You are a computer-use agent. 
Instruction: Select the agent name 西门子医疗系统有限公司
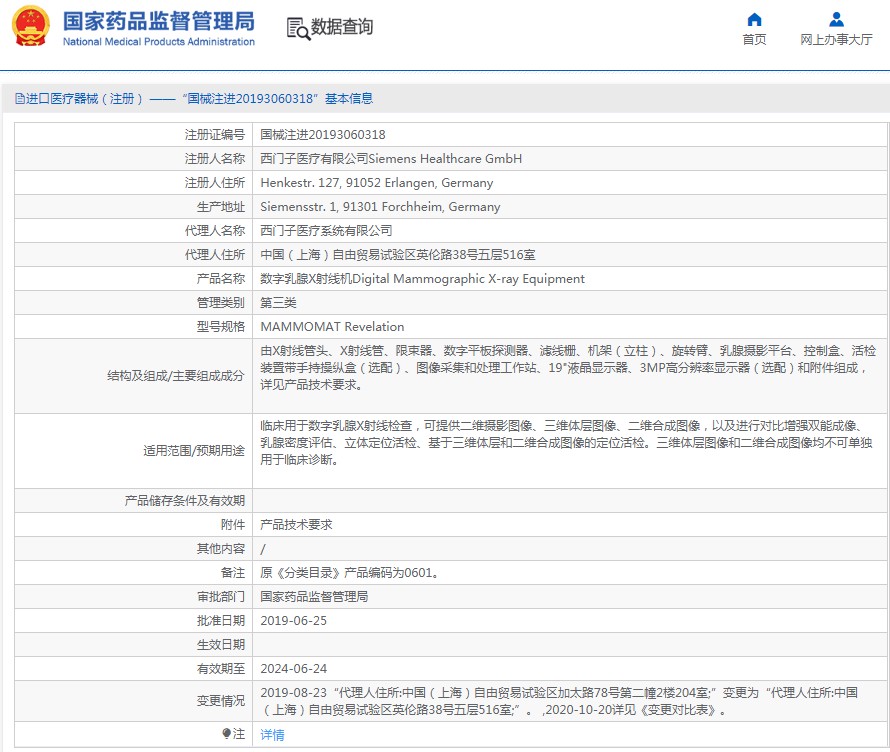326,230
